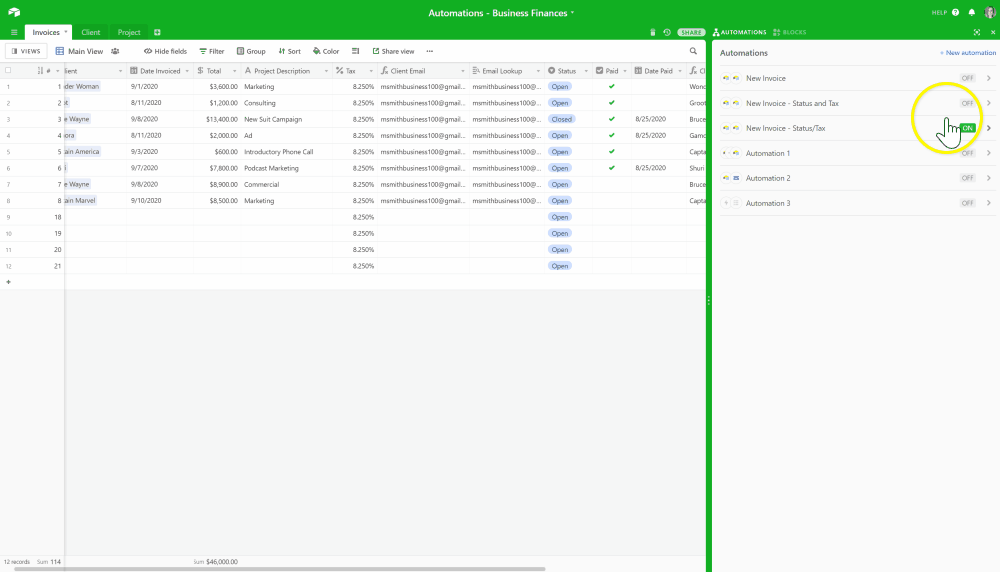Toggle the Automation 3 switch
1000x572 pixels.
967,203
